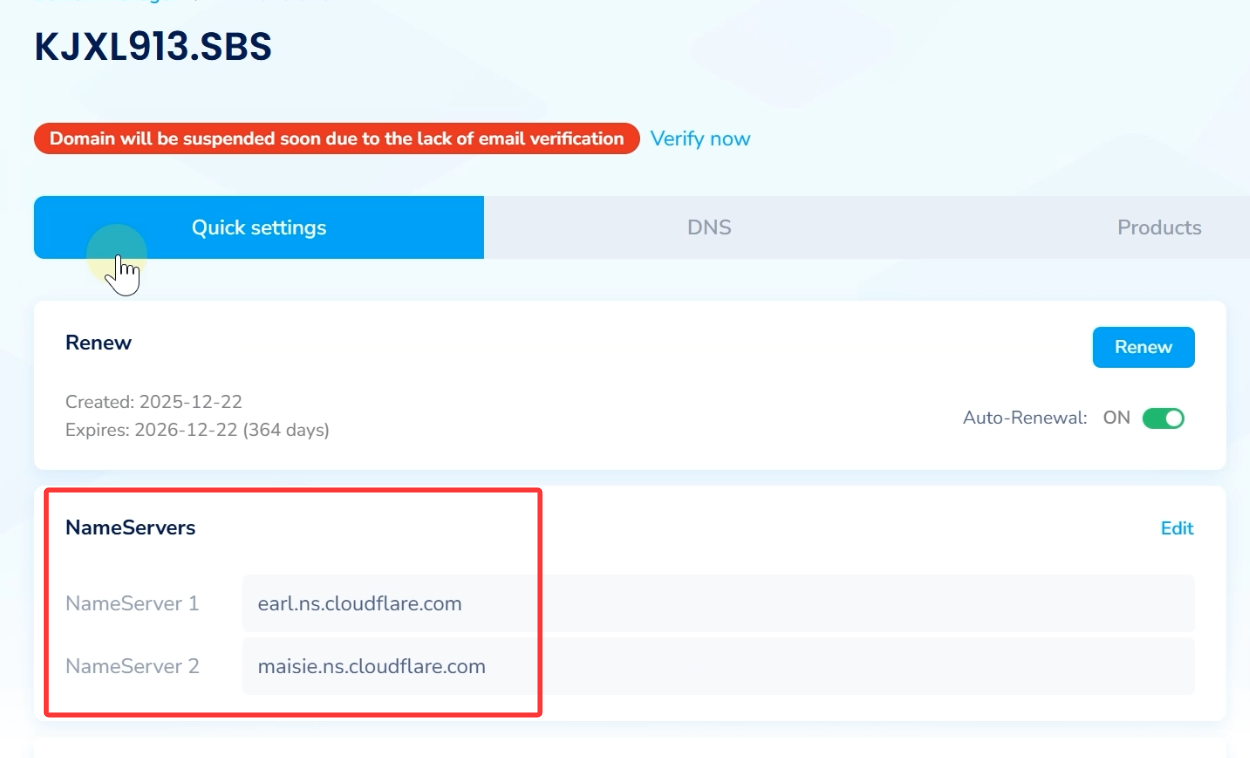
Task: Click Edit next to NameServers
Action: pos(1176,528)
